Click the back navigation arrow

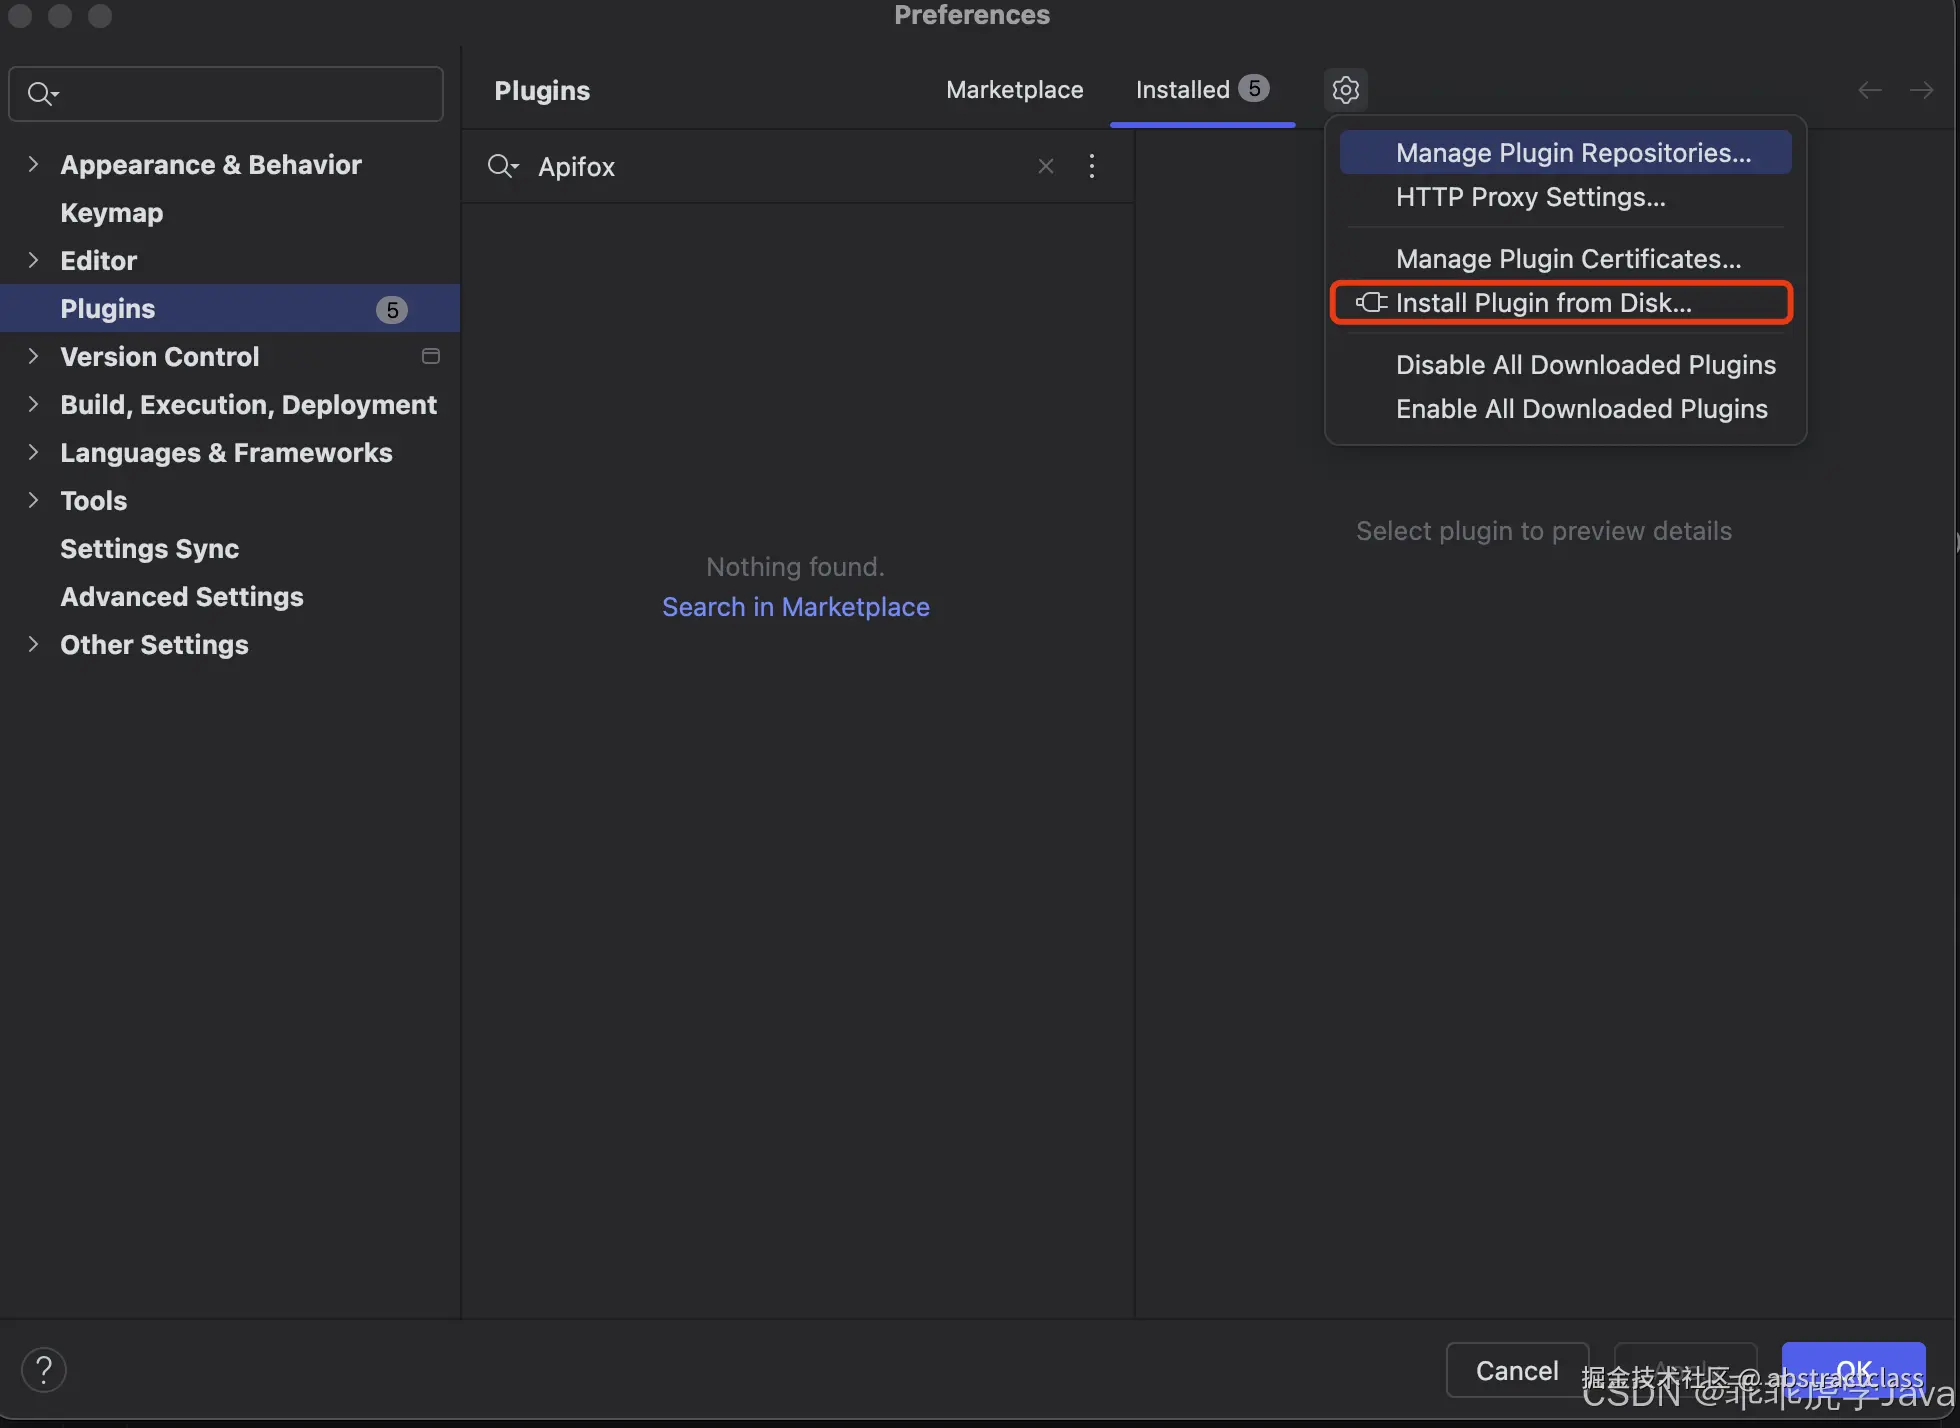tap(1869, 90)
